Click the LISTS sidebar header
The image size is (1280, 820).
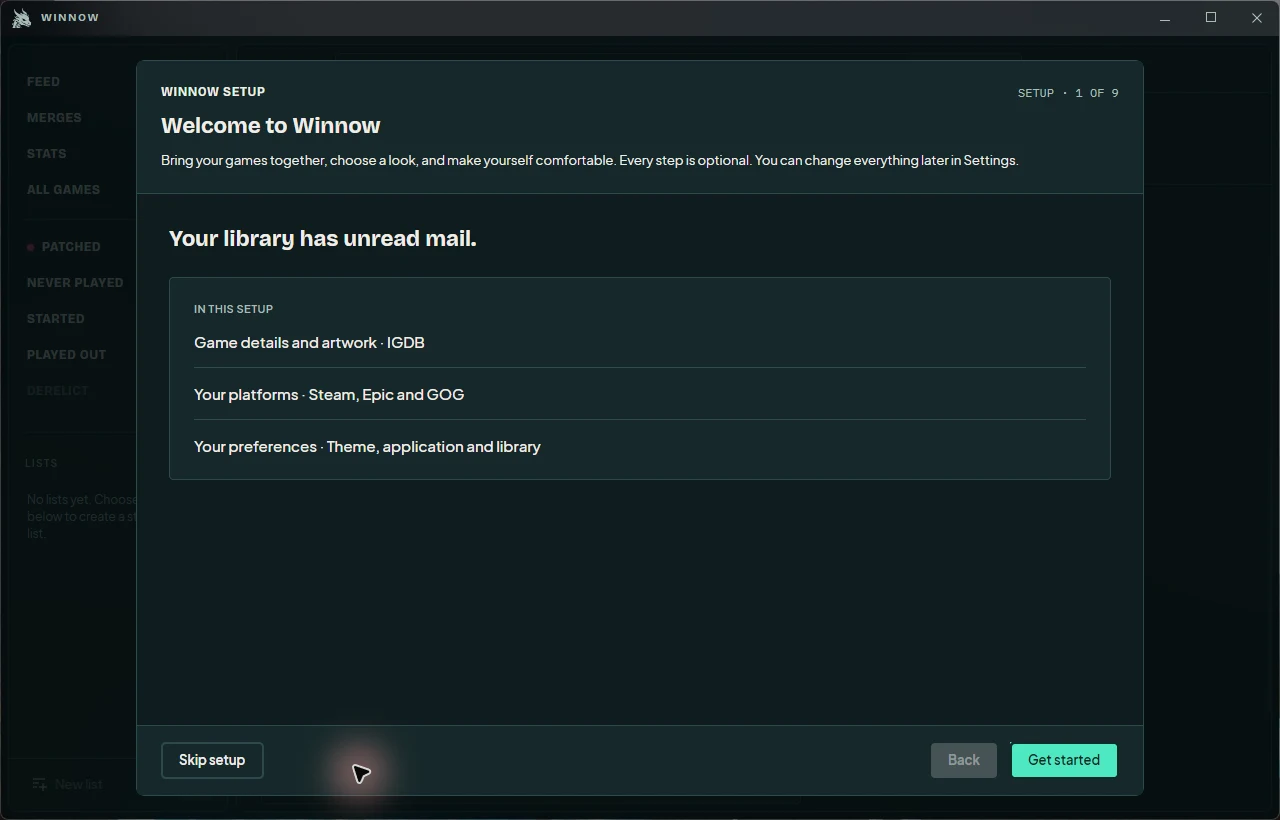[41, 463]
